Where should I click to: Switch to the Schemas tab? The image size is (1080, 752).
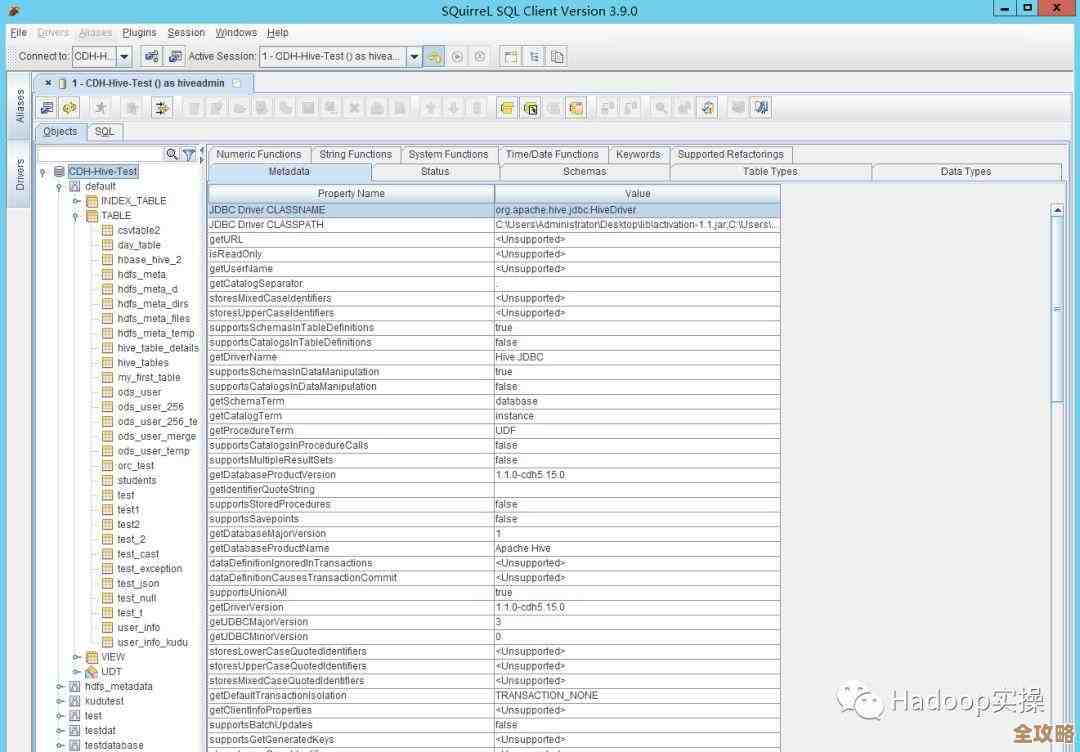point(584,172)
